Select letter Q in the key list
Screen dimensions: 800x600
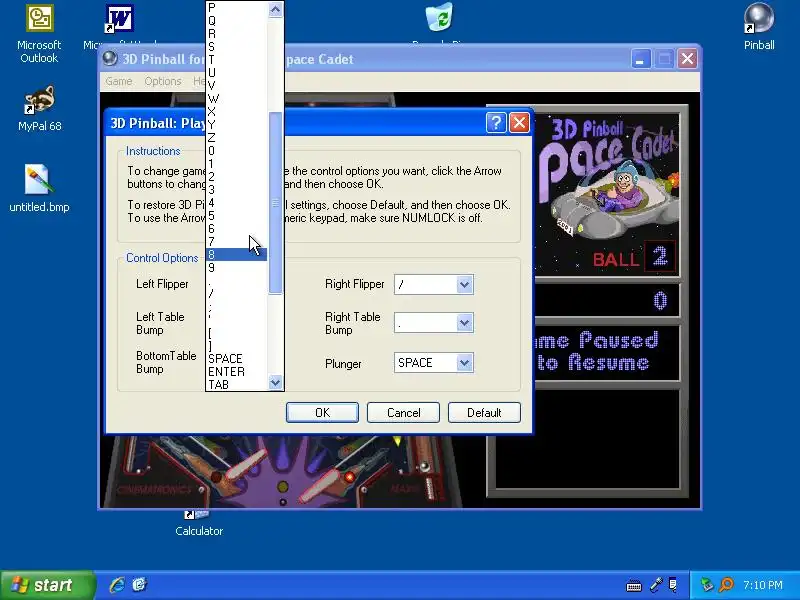click(237, 20)
